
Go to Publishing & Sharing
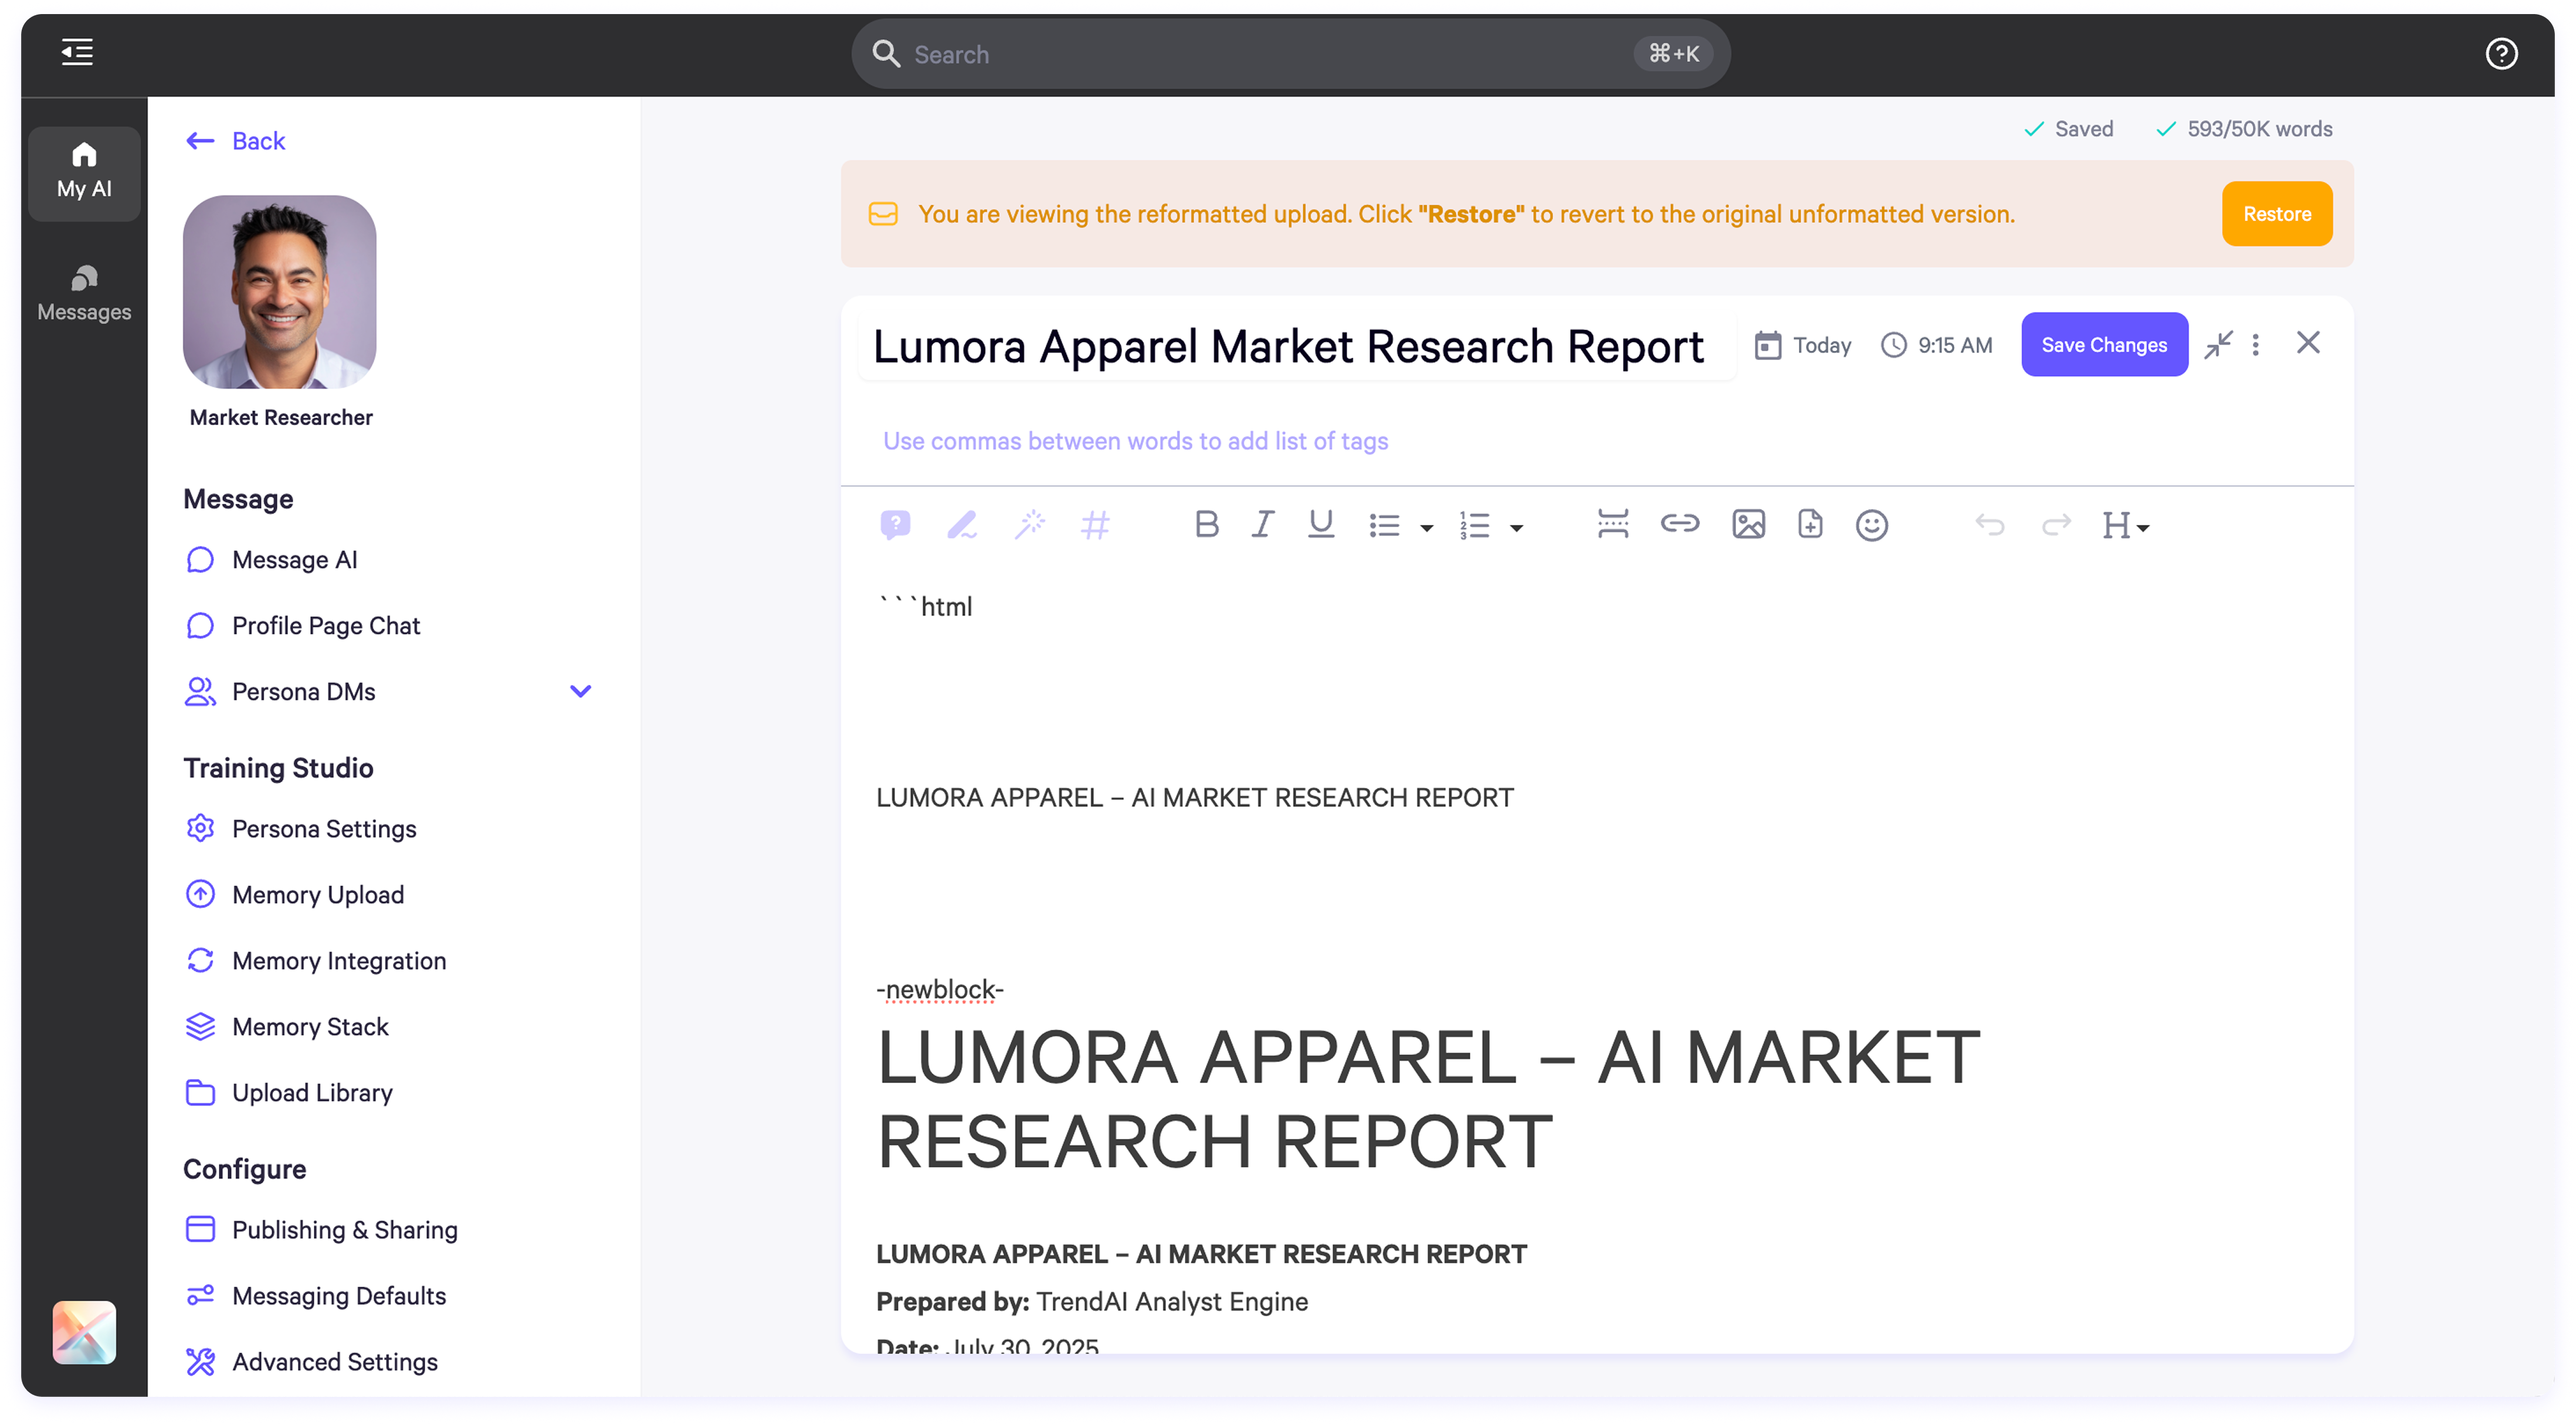[x=344, y=1229]
